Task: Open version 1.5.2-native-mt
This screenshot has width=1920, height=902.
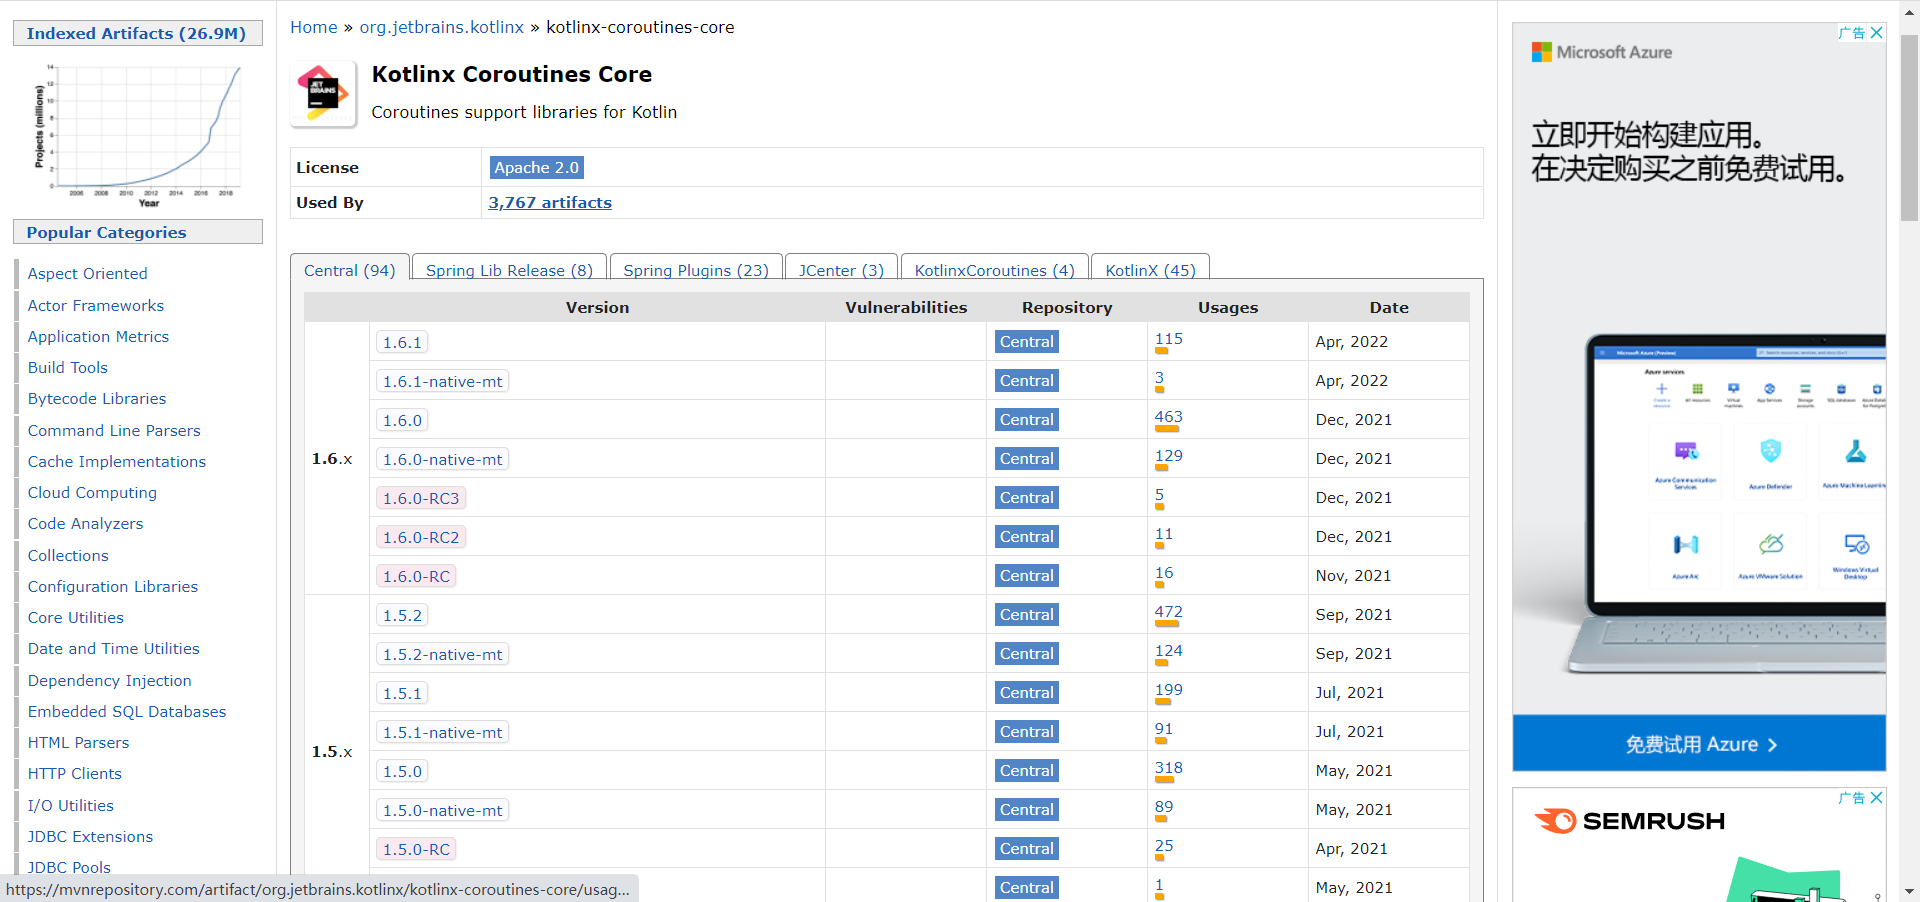Action: (442, 654)
